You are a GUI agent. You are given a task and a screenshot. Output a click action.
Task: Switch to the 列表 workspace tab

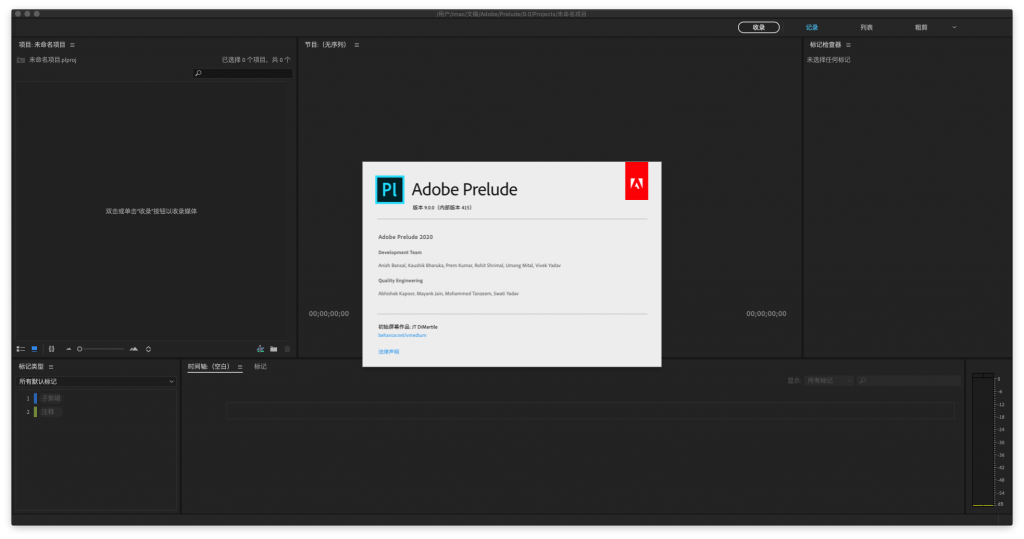tap(866, 27)
